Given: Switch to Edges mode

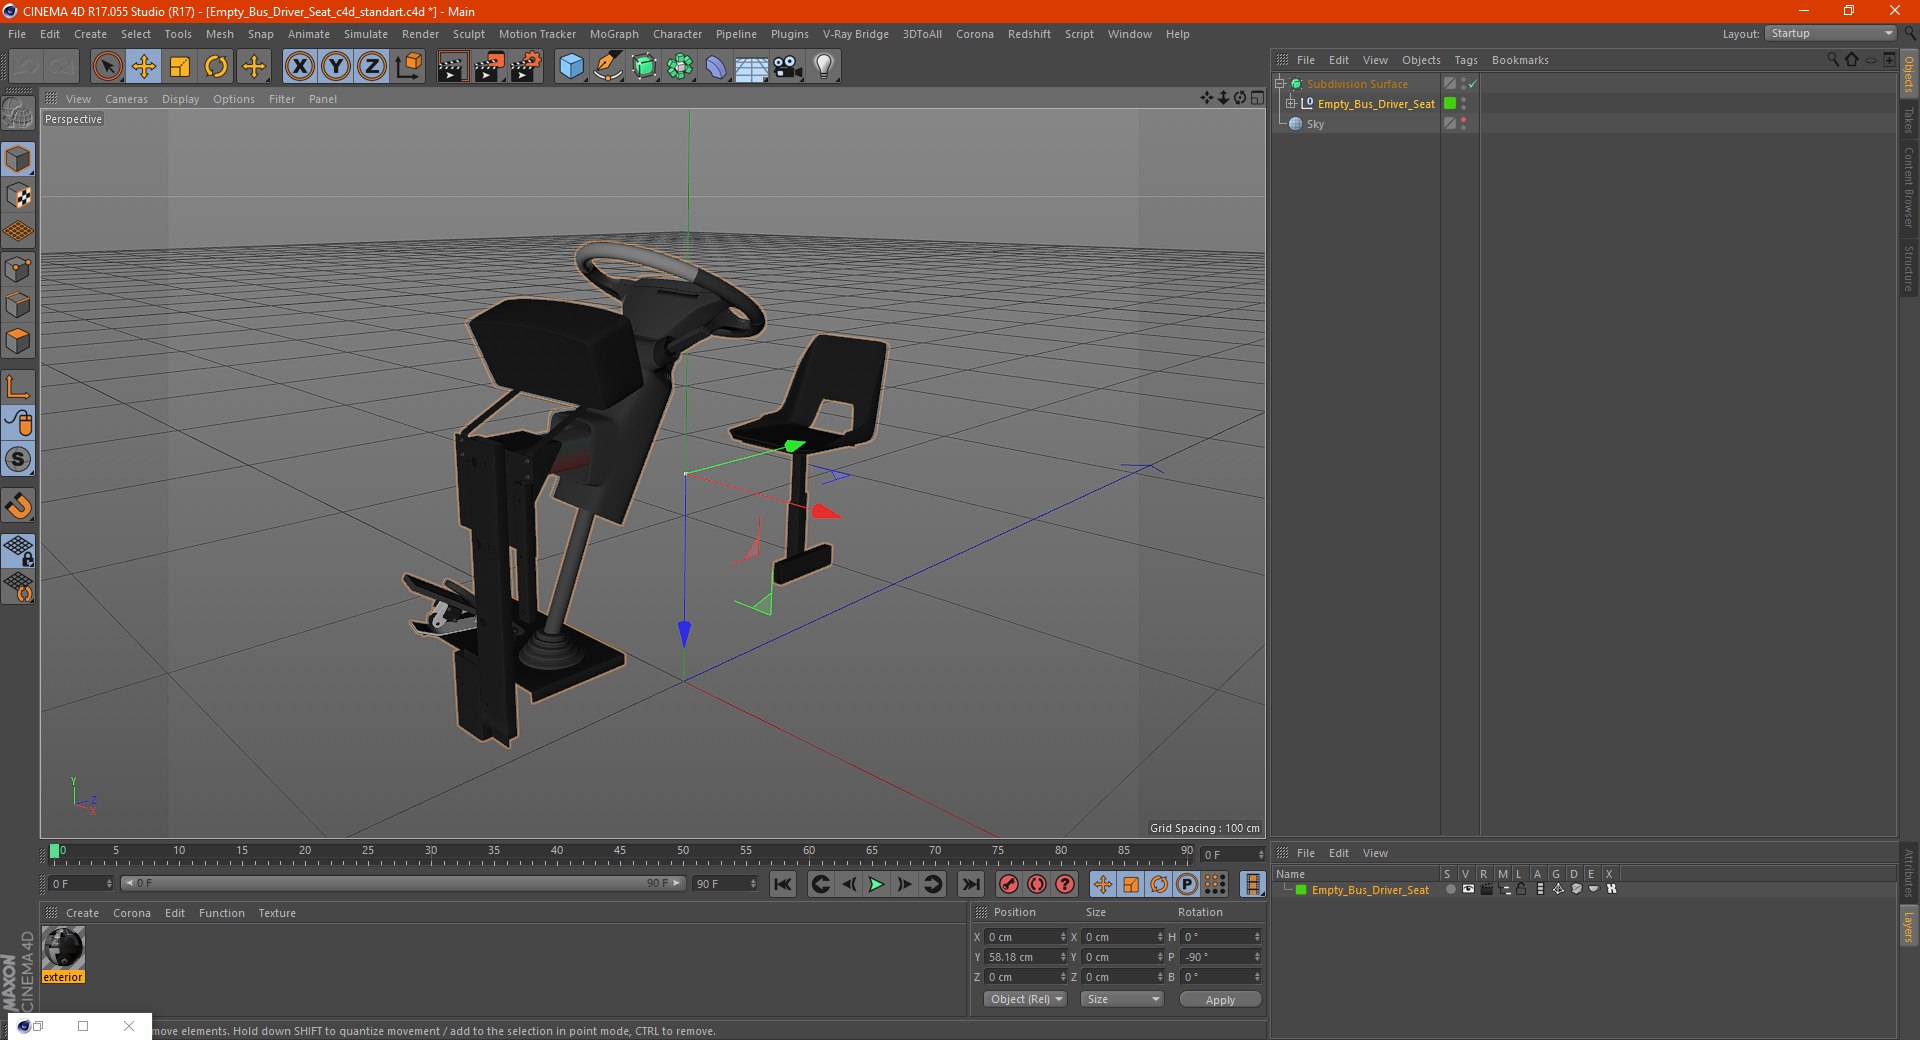Looking at the screenshot, I should pyautogui.click(x=18, y=305).
